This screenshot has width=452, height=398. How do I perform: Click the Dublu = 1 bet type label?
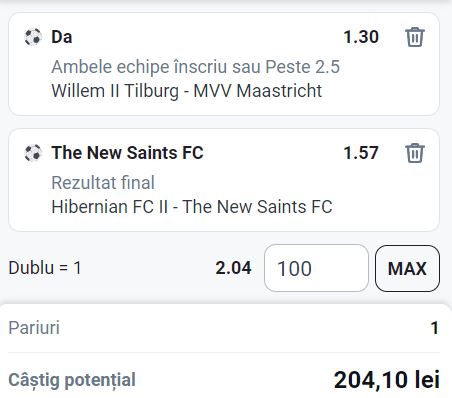click(45, 268)
